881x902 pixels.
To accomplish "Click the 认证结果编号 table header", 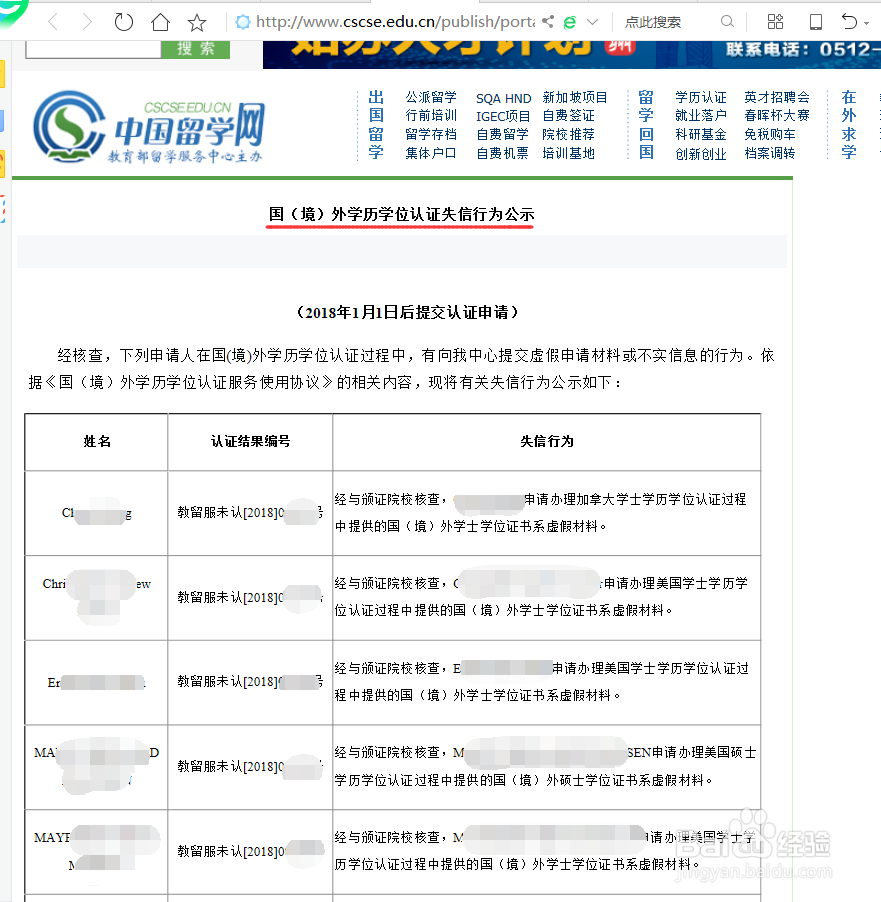I will pos(250,441).
